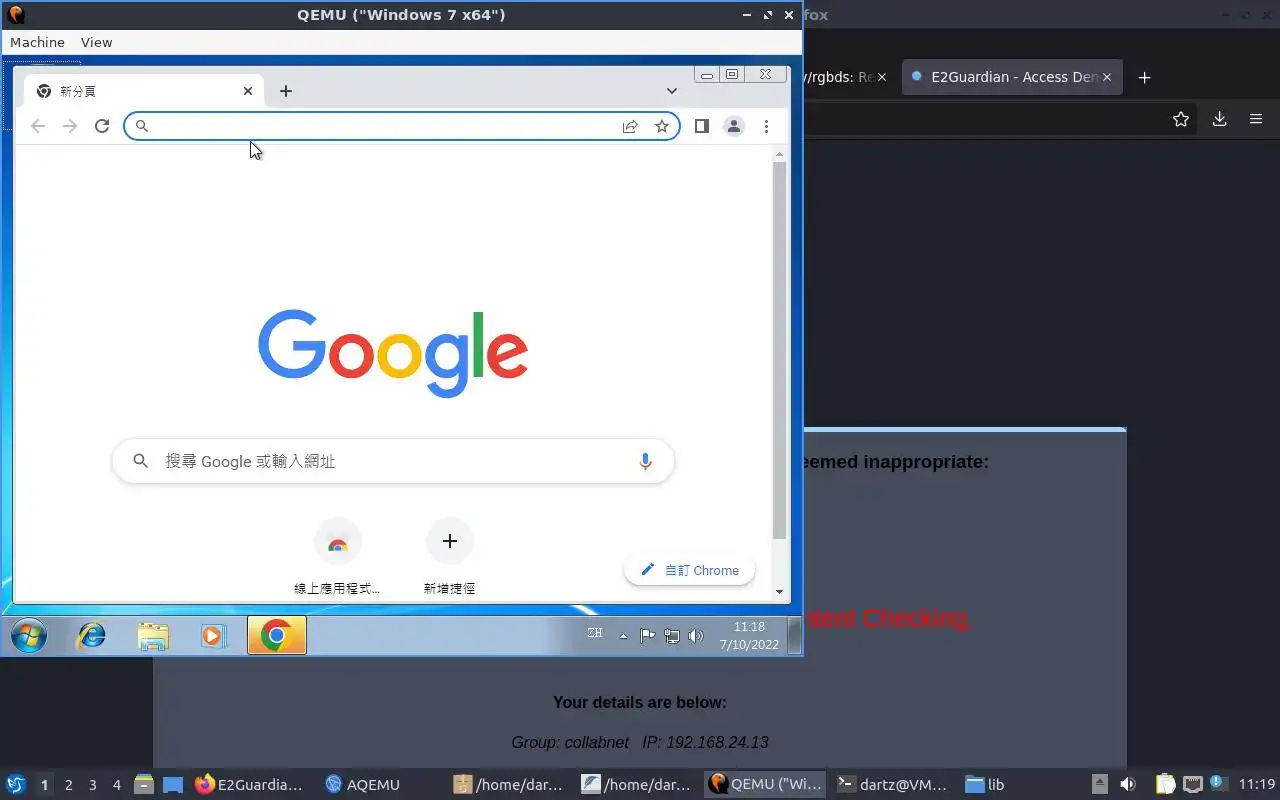Bookmark the page with Chrome's star icon
The width and height of the screenshot is (1280, 800).
click(x=662, y=126)
